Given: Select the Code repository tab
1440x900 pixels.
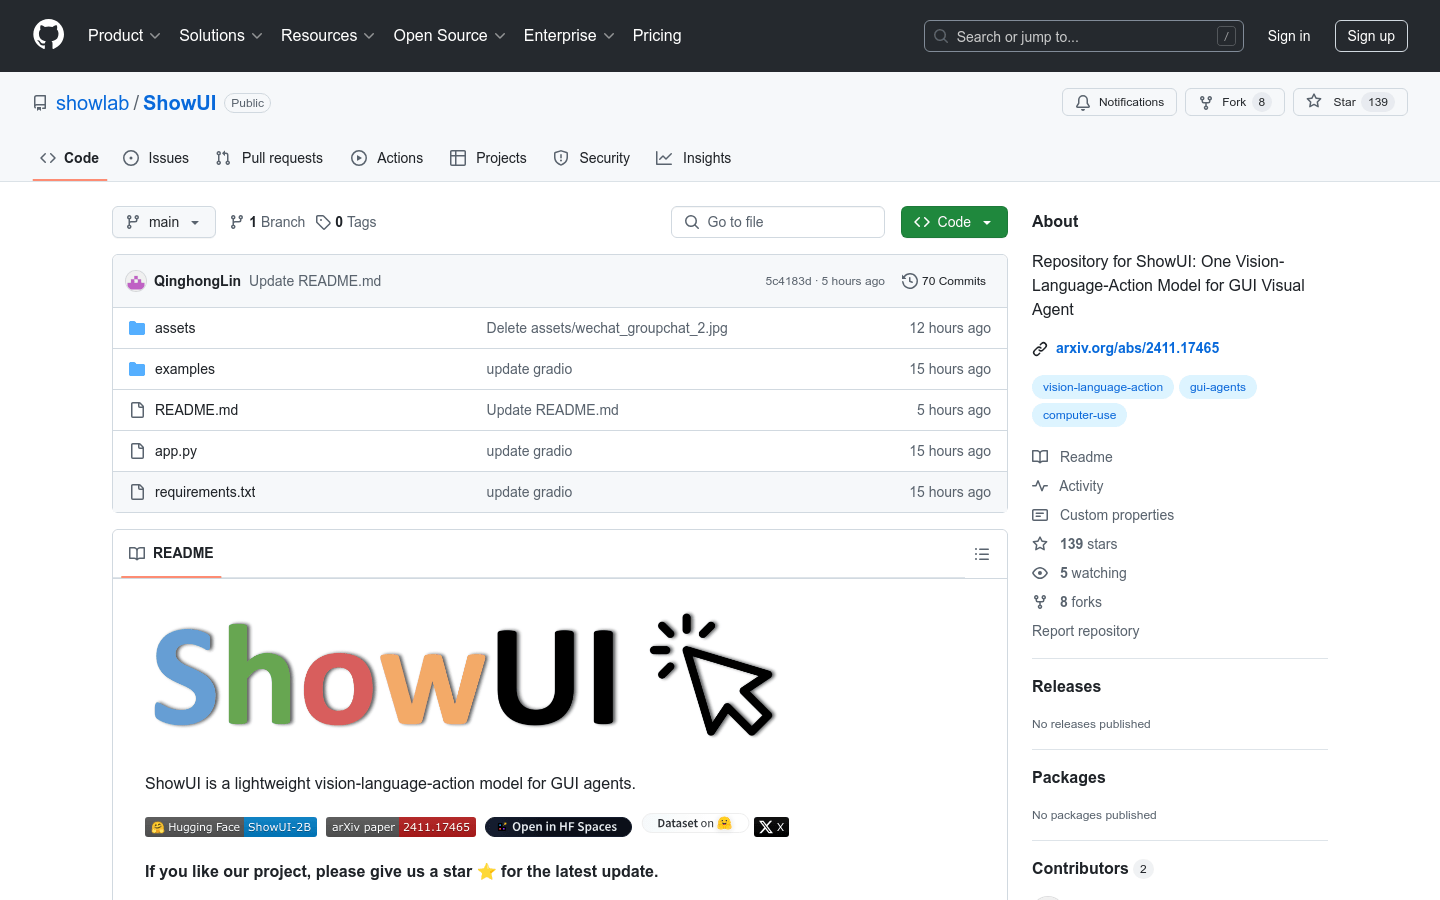Looking at the screenshot, I should 70,158.
